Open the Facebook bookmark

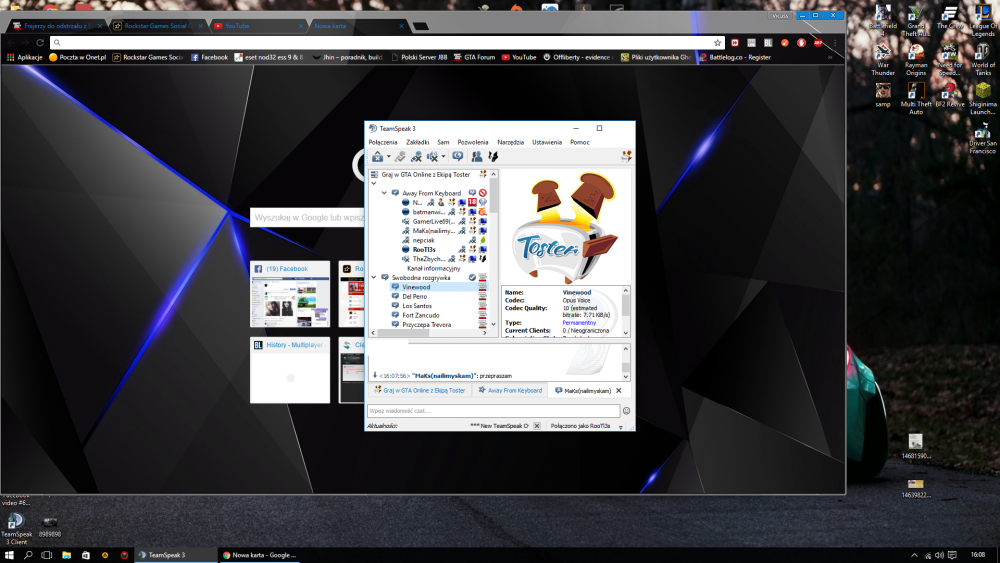[x=209, y=57]
